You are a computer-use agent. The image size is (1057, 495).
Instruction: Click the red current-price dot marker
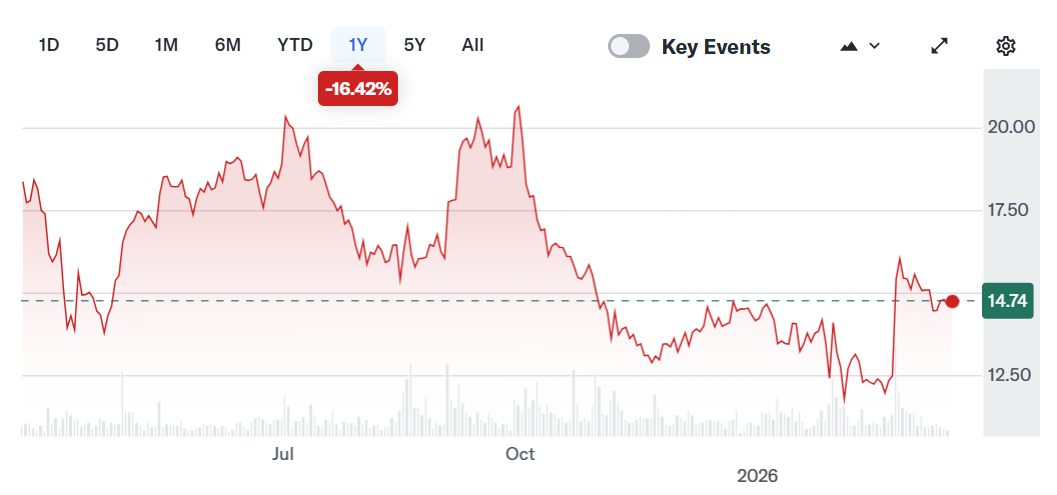point(952,301)
